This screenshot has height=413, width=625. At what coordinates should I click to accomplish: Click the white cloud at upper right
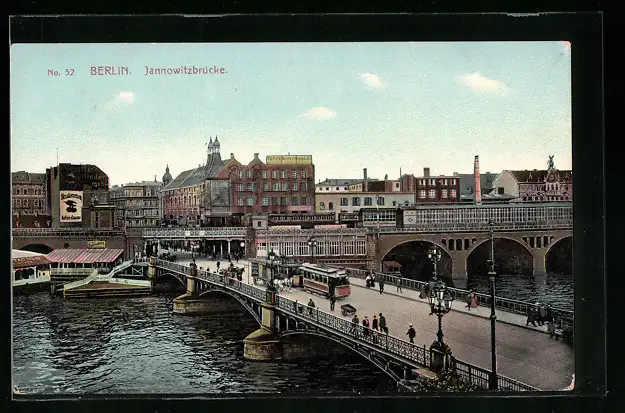pyautogui.click(x=482, y=84)
